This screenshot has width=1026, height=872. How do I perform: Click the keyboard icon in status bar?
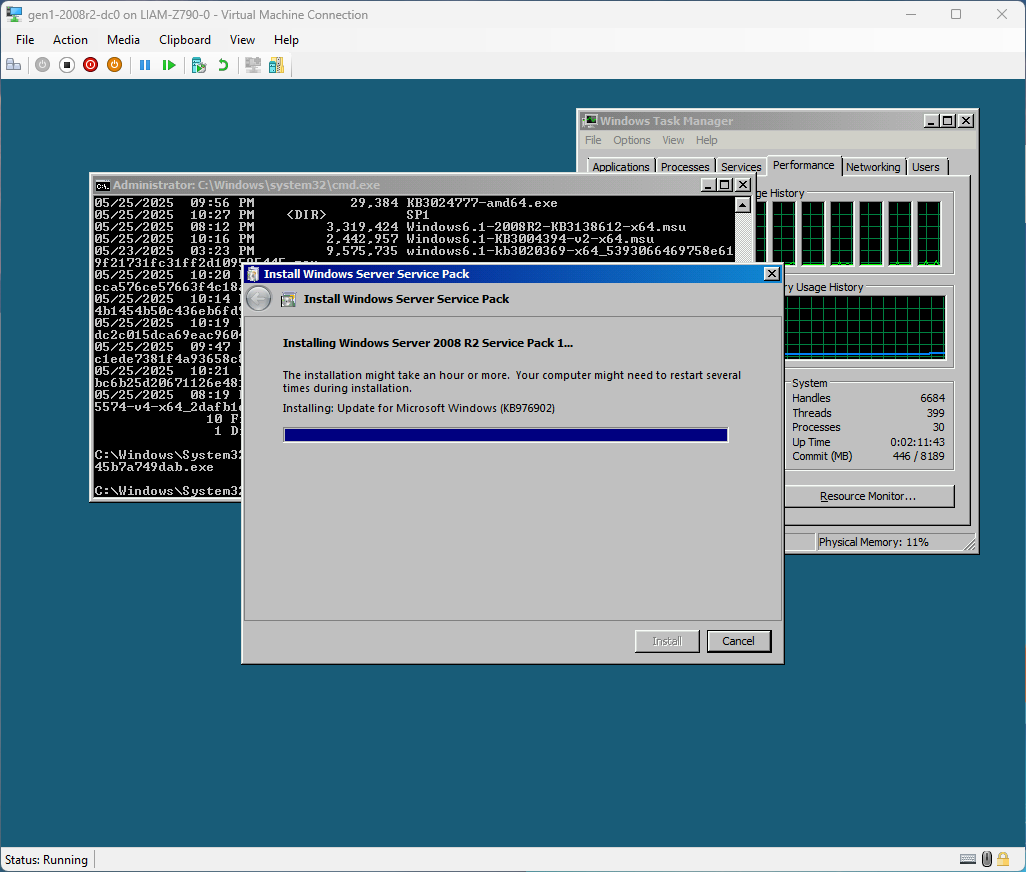pos(968,859)
